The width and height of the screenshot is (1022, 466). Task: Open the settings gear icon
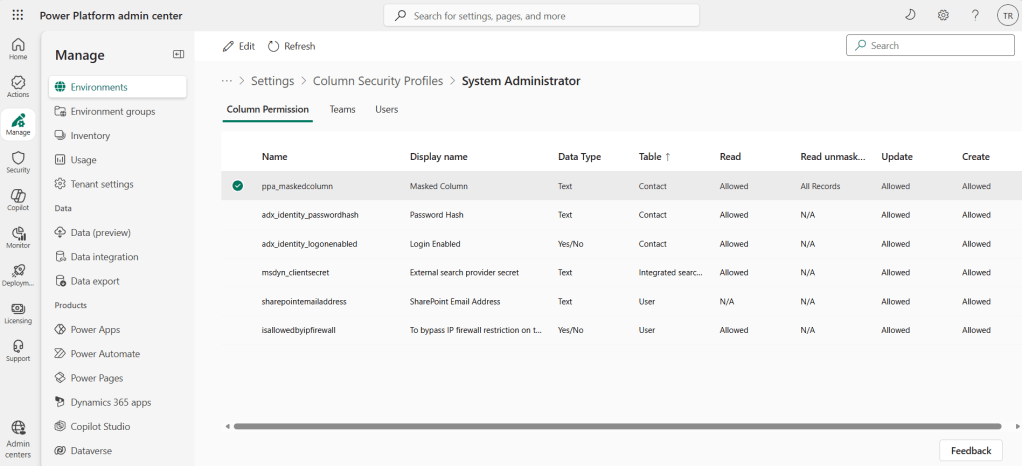(943, 16)
